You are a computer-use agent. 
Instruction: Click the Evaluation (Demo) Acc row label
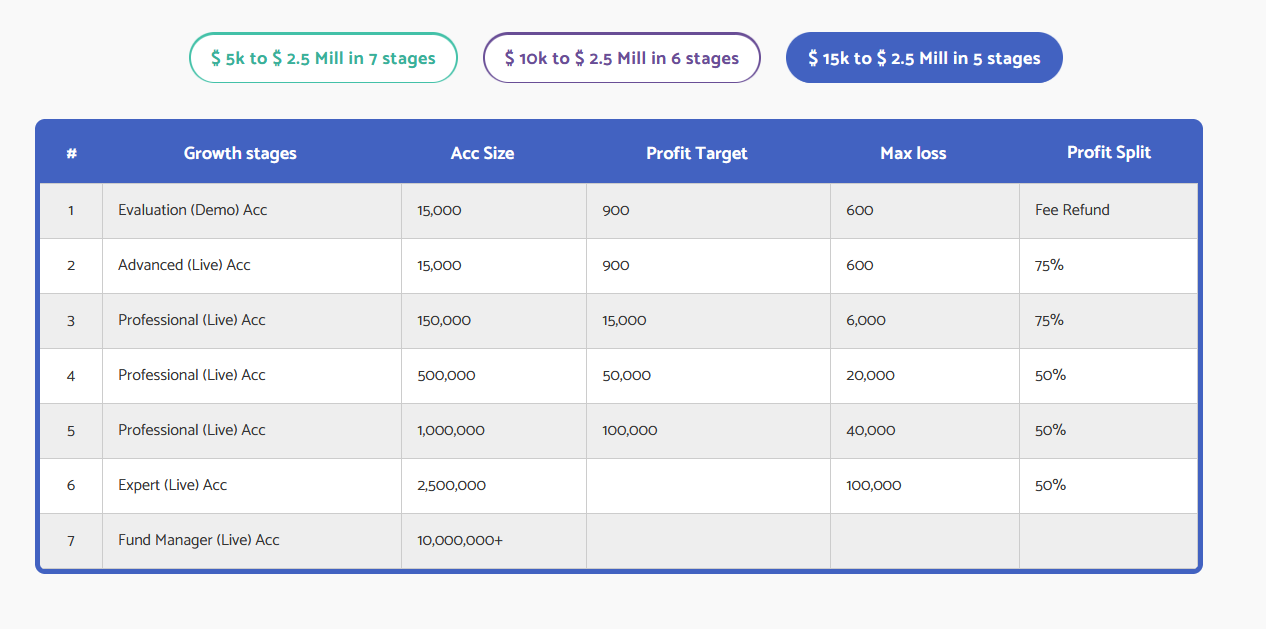point(192,210)
